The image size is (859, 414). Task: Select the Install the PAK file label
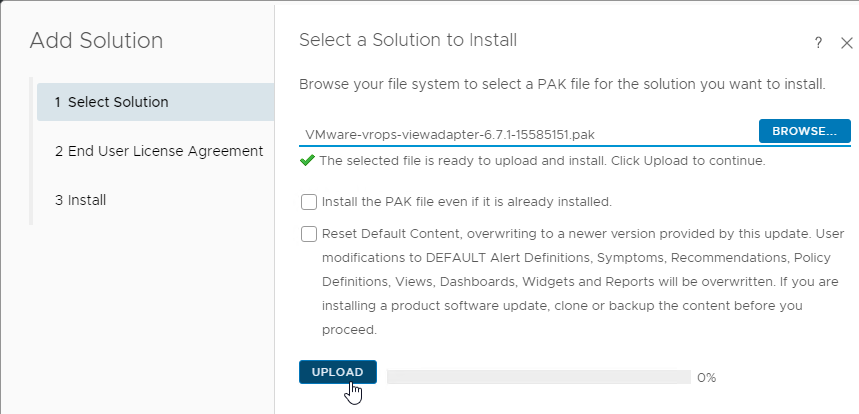[467, 202]
